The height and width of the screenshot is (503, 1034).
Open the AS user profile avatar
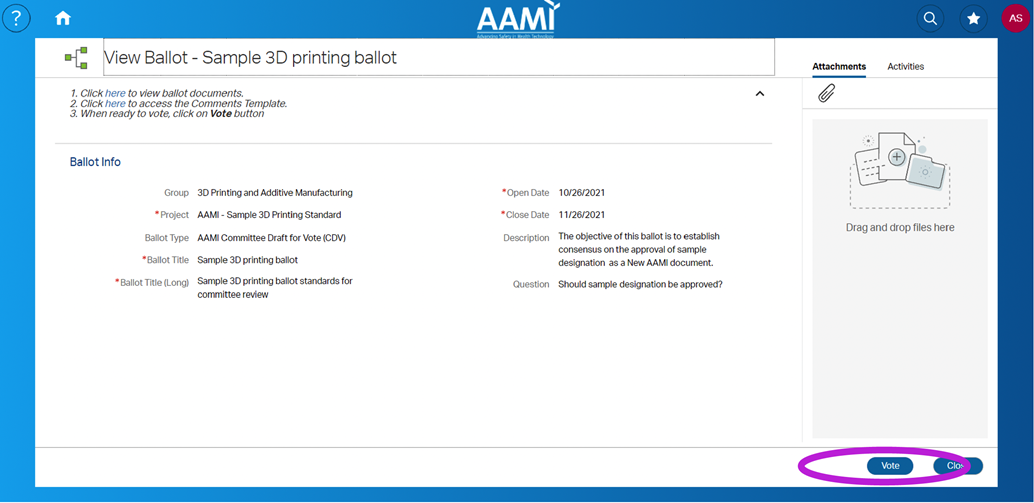coord(1016,18)
